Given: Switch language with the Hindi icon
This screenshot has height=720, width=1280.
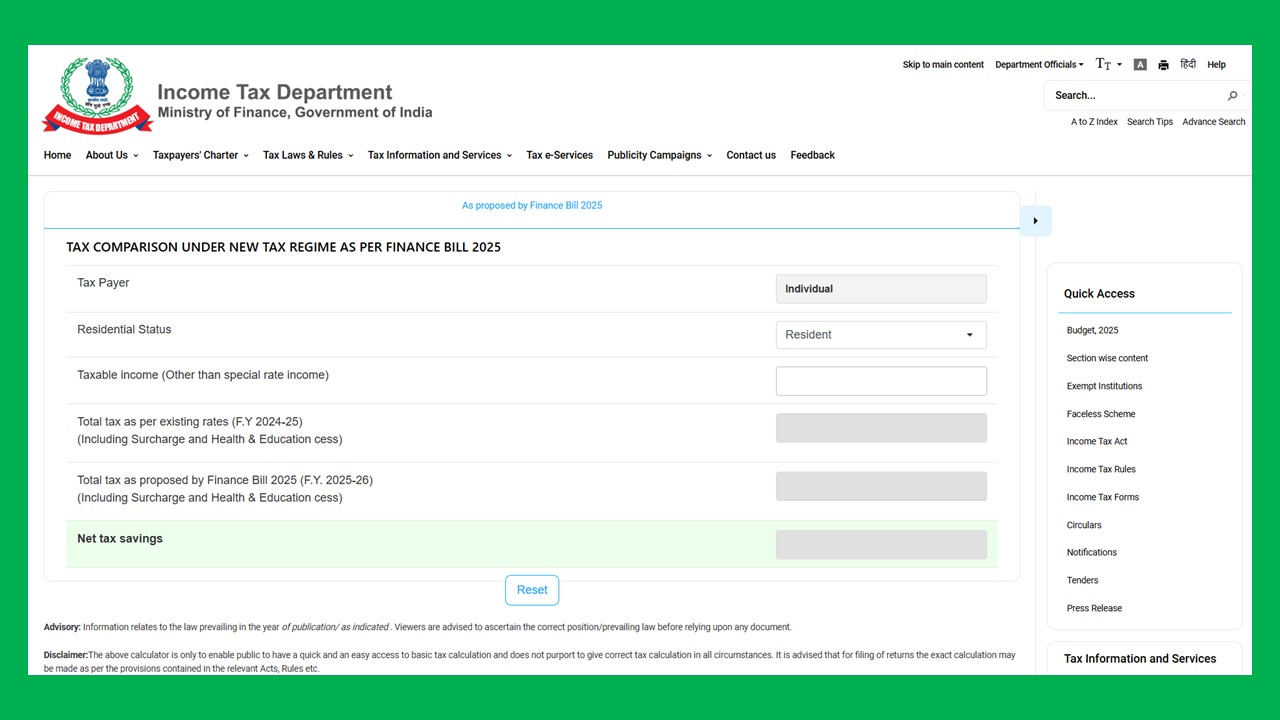Looking at the screenshot, I should click(x=1188, y=64).
